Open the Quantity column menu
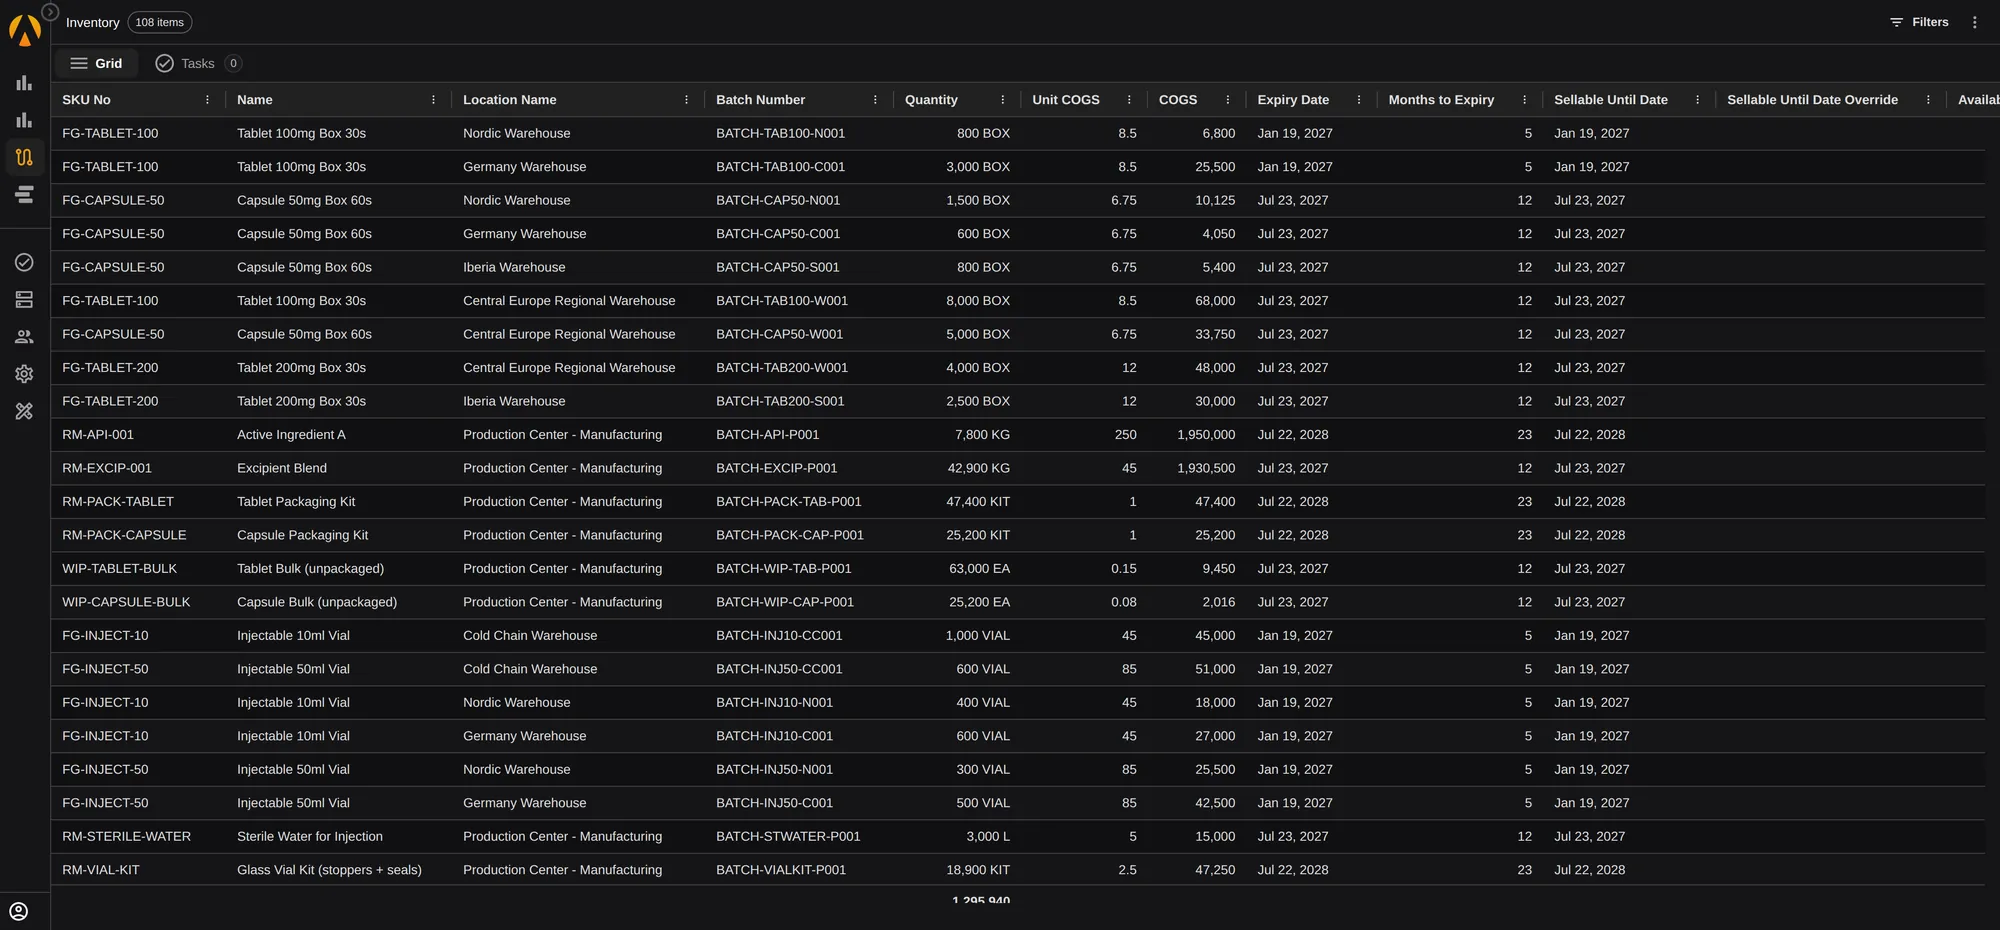The height and width of the screenshot is (930, 2000). click(x=1002, y=100)
